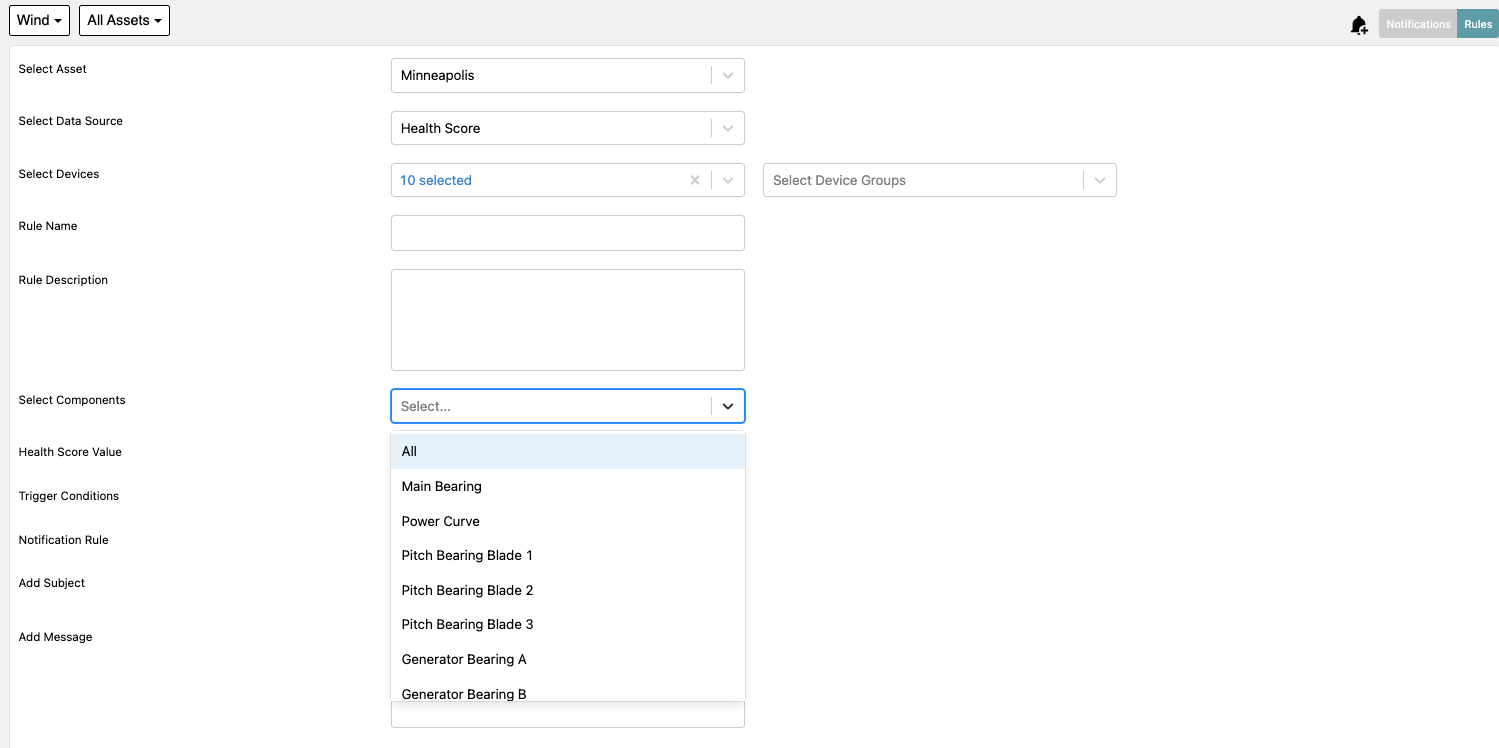Select Pitch Bearing Blade 3 option
The width and height of the screenshot is (1499, 748).
(568, 624)
